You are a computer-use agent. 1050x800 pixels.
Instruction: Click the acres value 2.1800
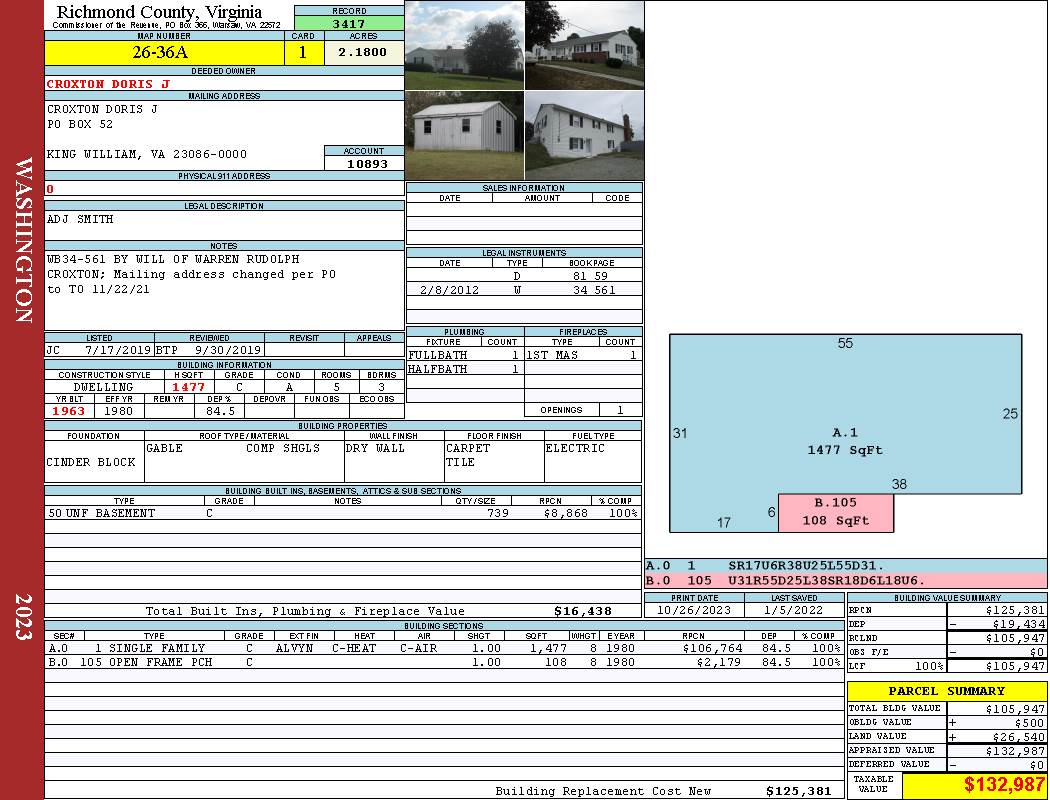[x=363, y=53]
